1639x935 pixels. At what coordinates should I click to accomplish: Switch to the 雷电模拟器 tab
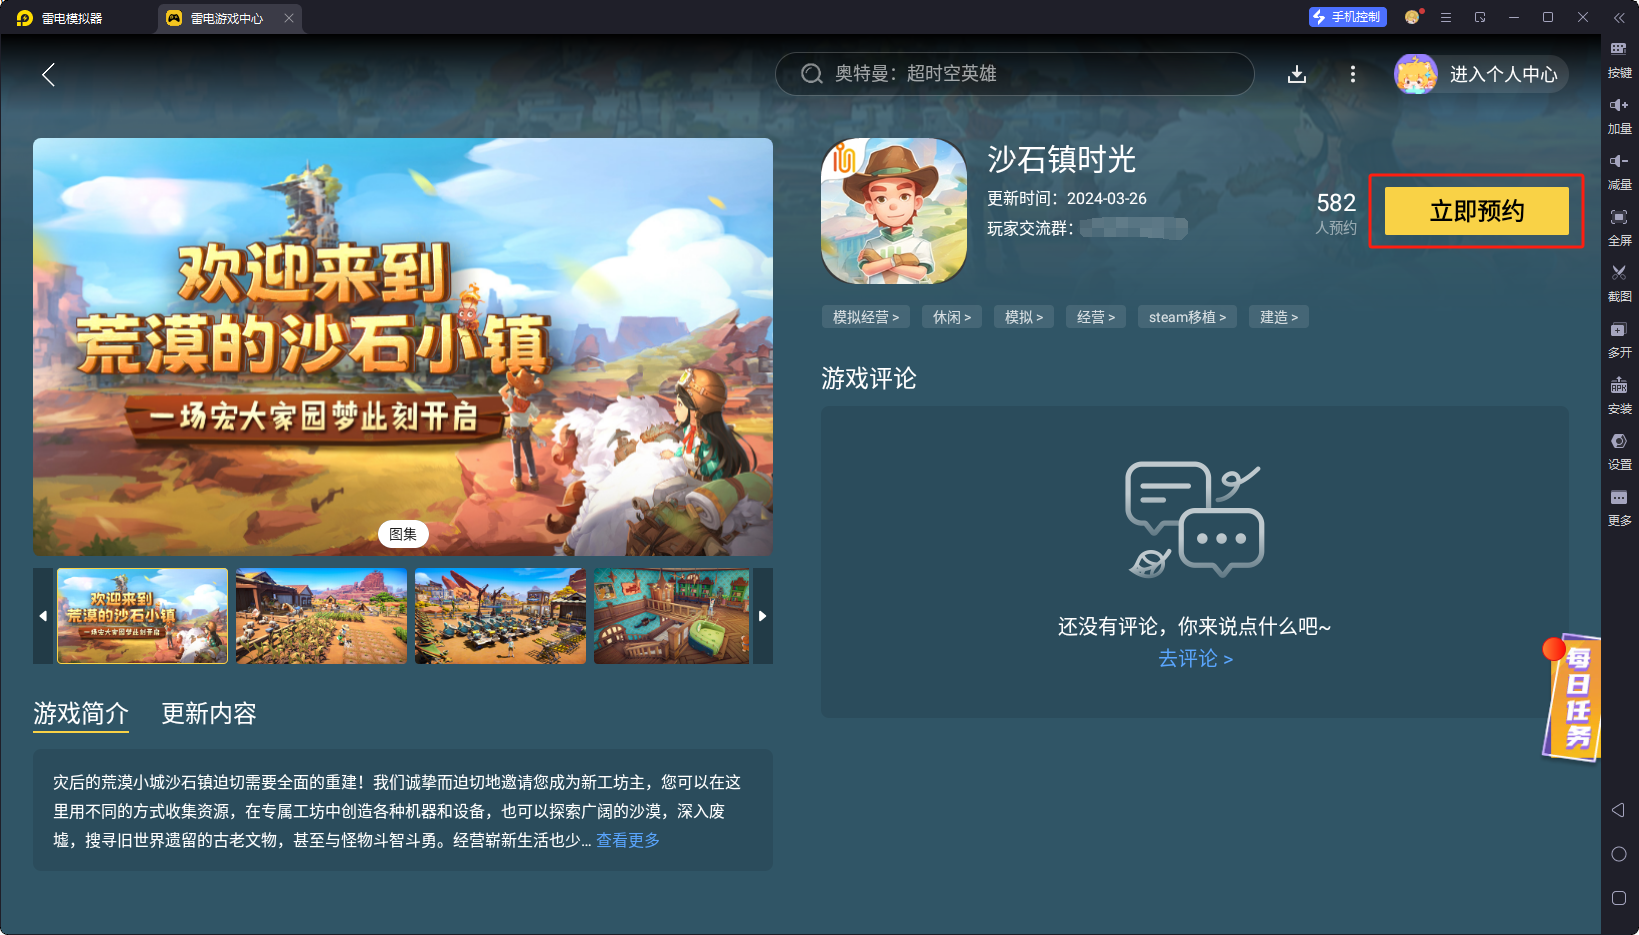click(x=60, y=18)
